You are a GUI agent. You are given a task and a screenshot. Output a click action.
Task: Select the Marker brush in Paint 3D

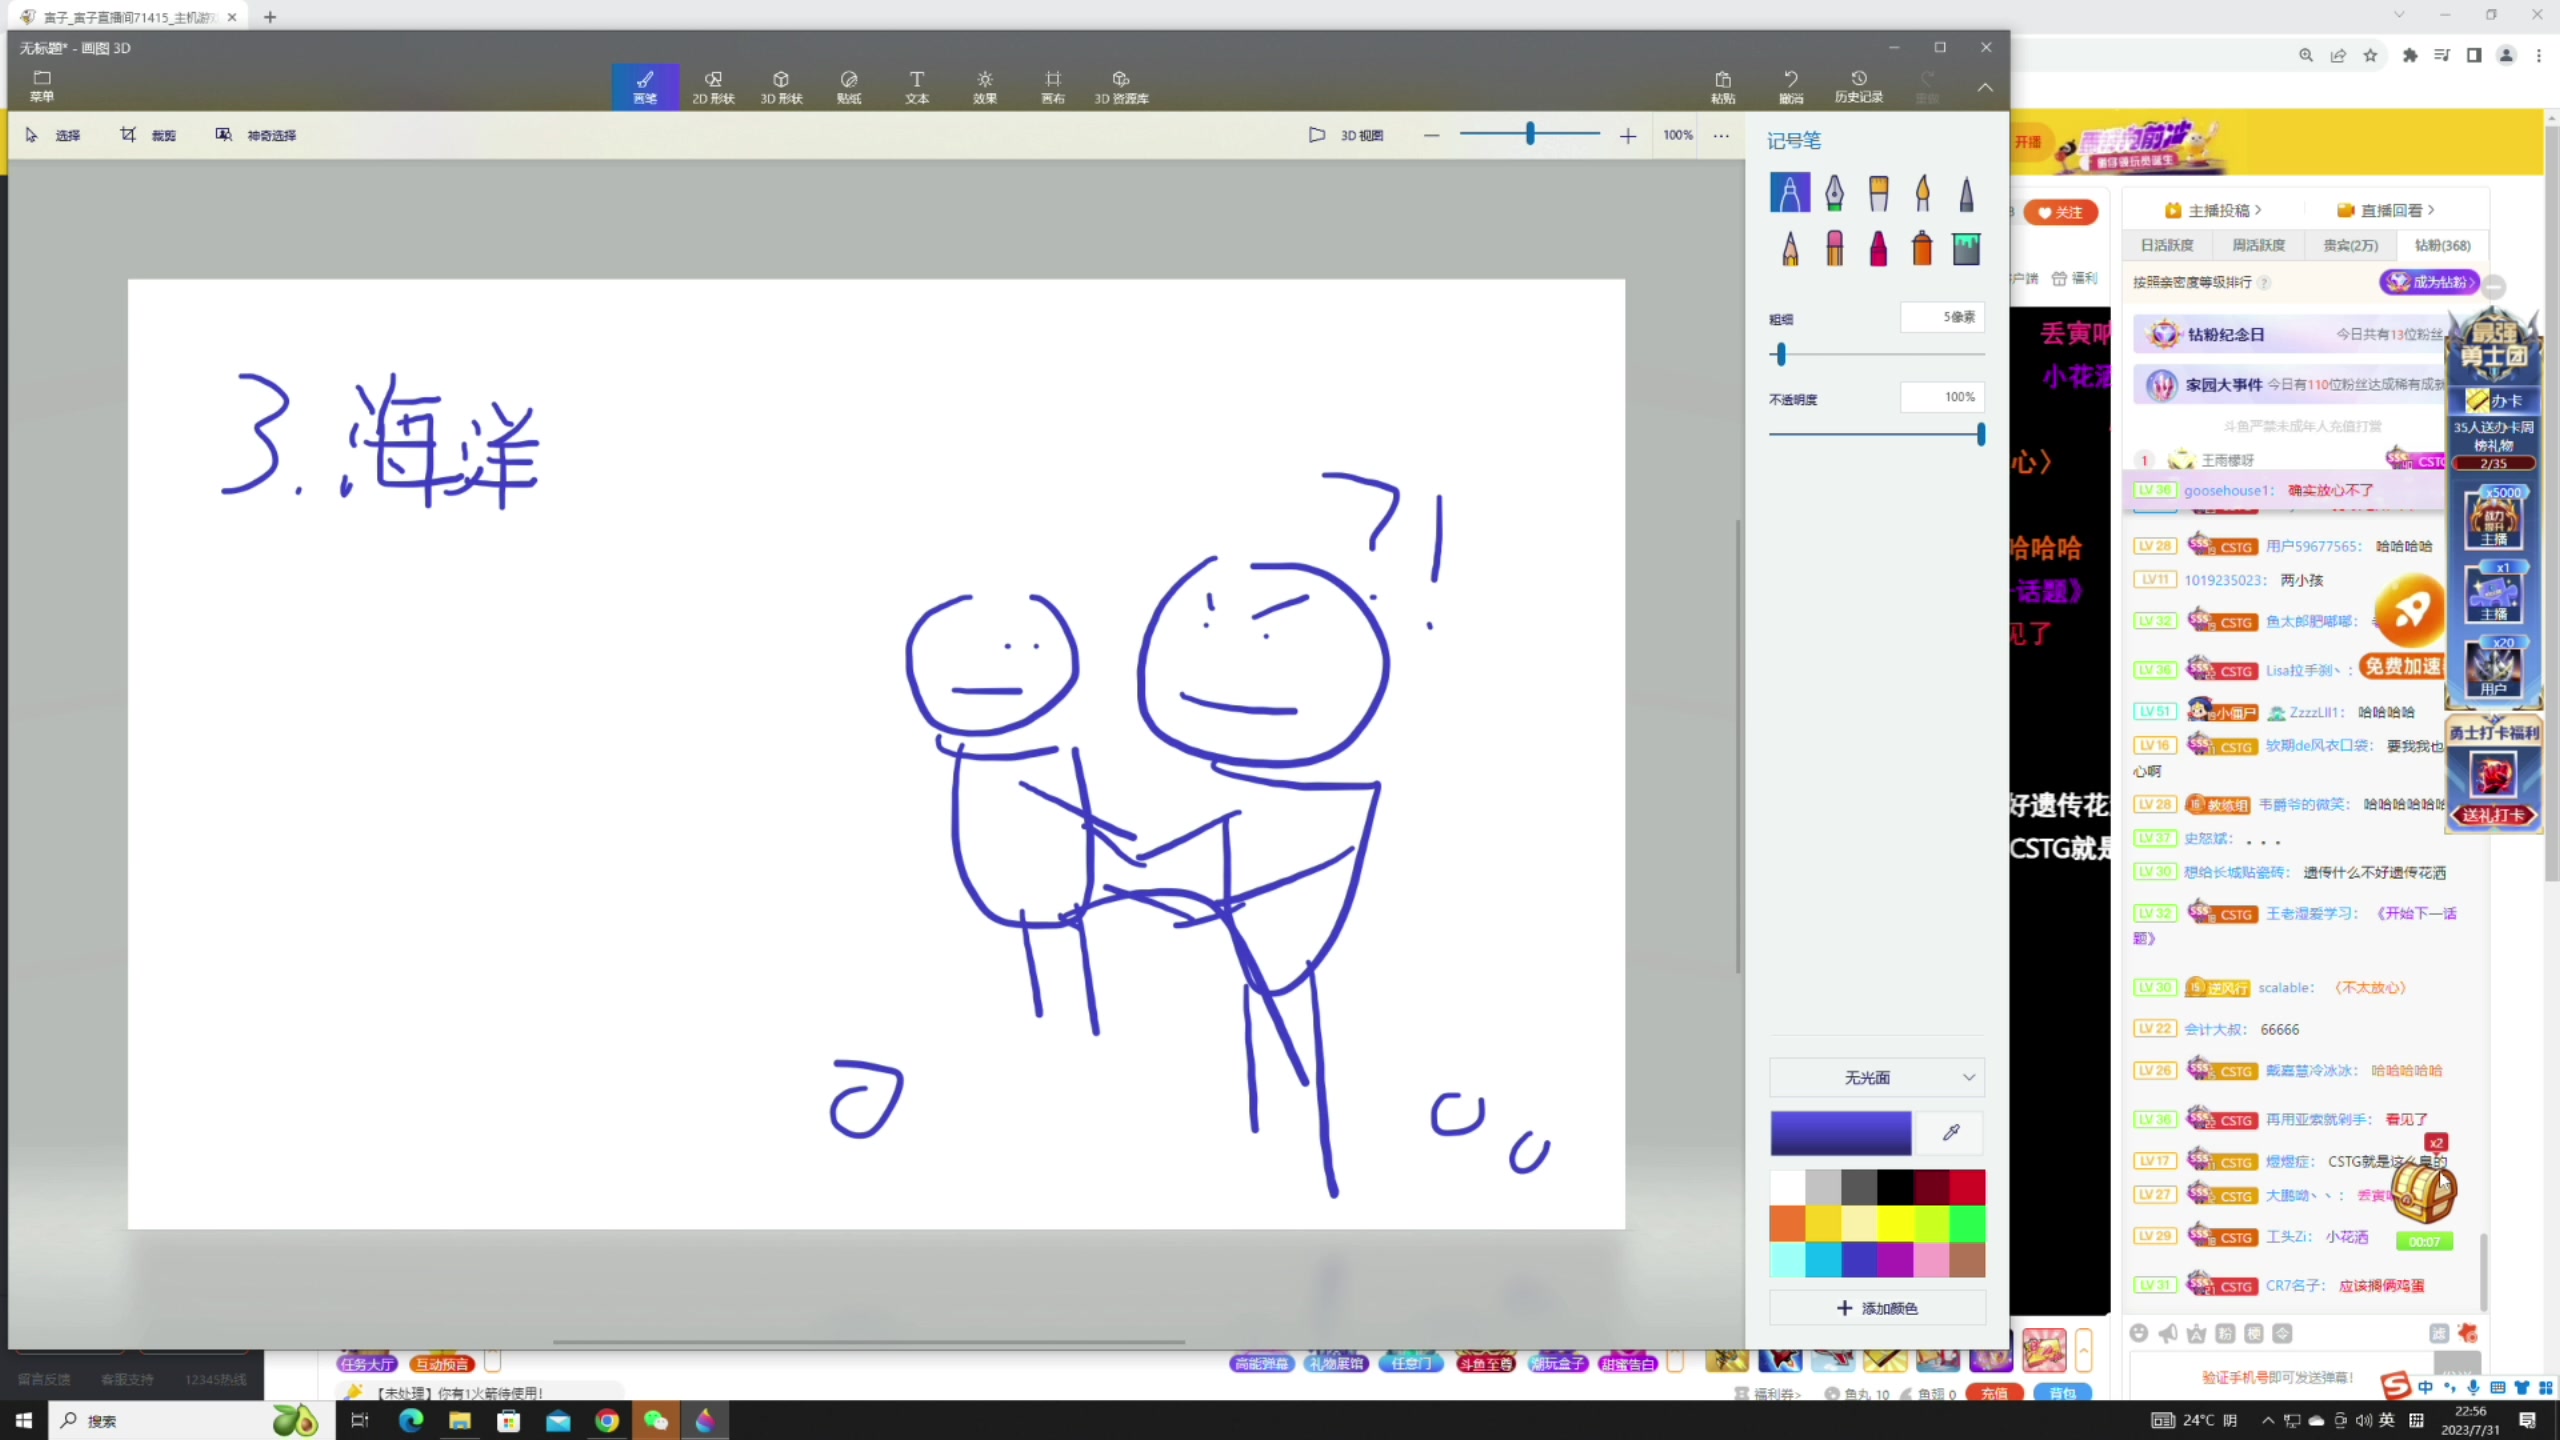coord(1789,192)
